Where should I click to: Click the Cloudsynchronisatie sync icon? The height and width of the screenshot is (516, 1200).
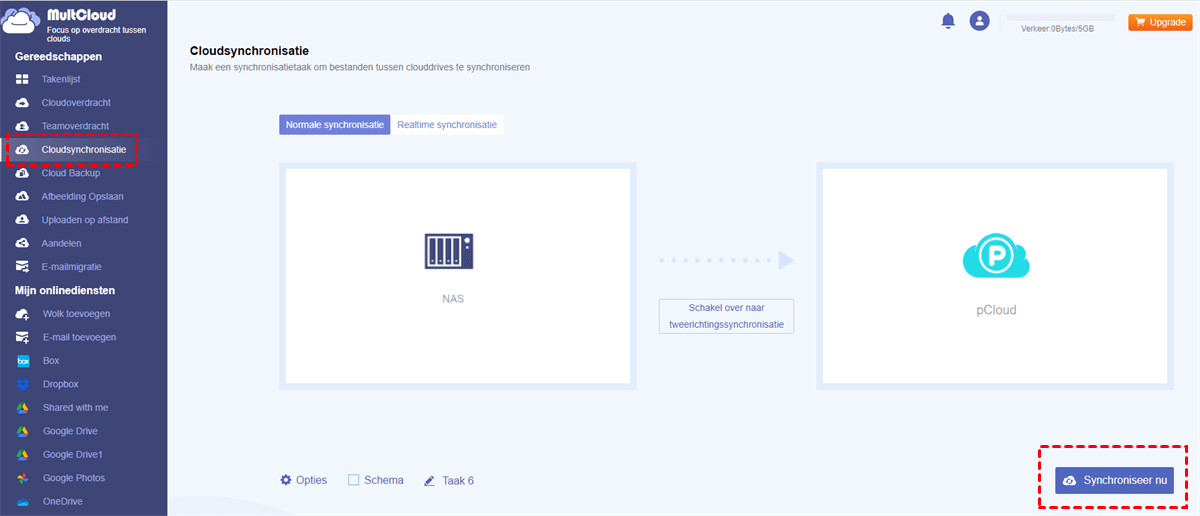click(x=22, y=150)
